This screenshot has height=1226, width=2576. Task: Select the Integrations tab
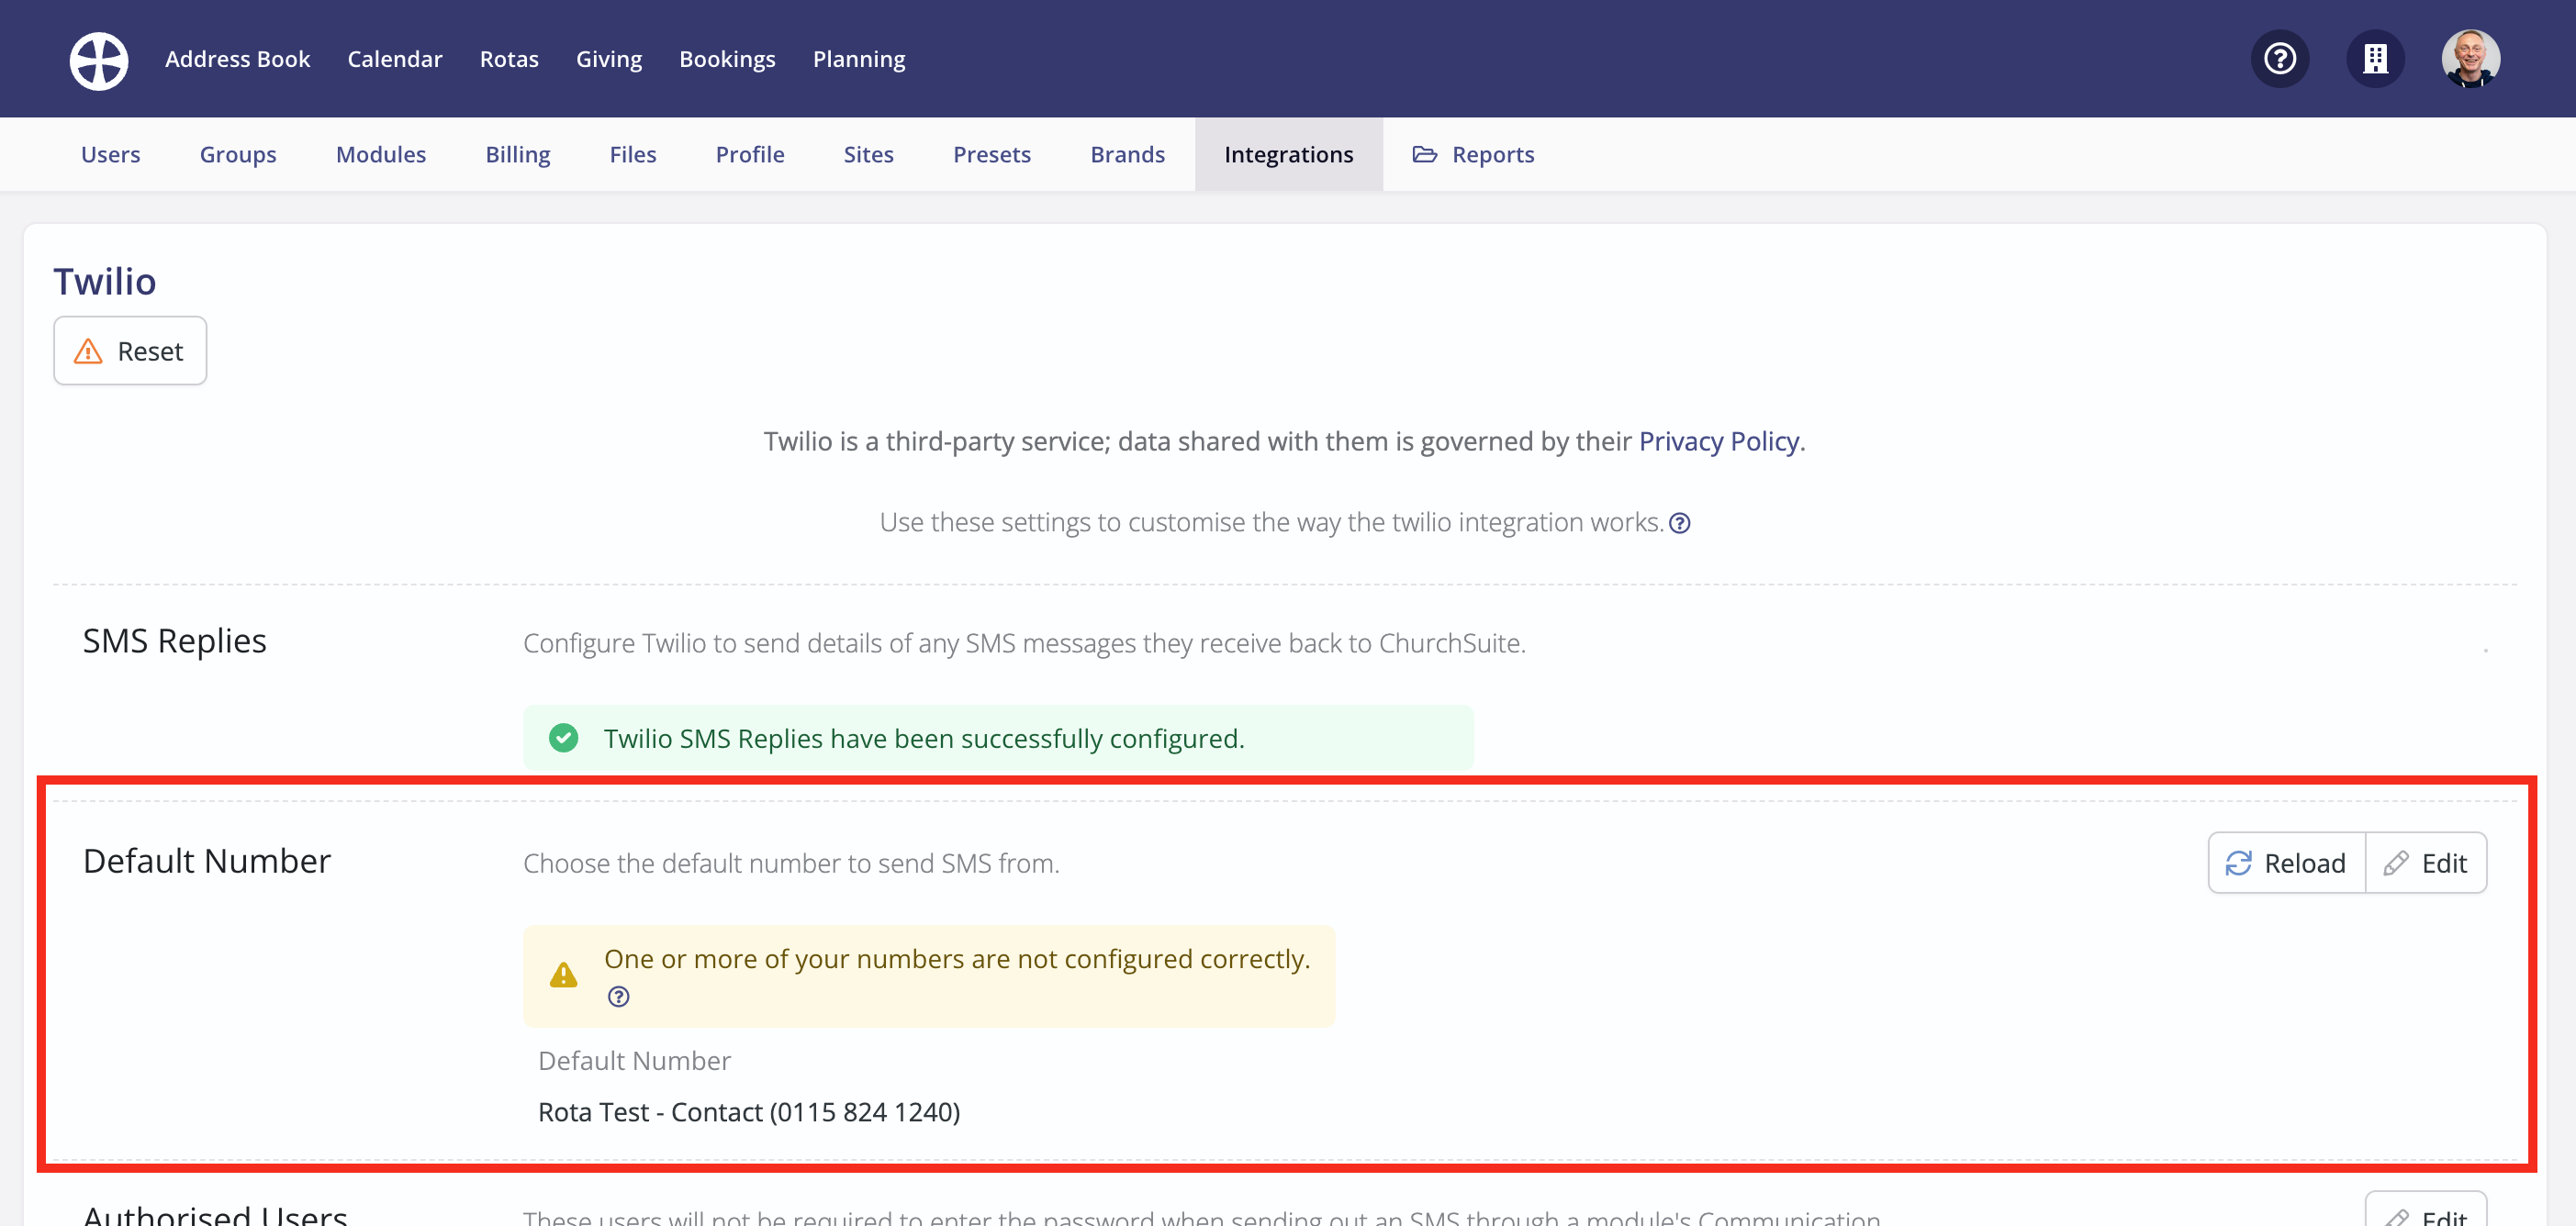1288,154
